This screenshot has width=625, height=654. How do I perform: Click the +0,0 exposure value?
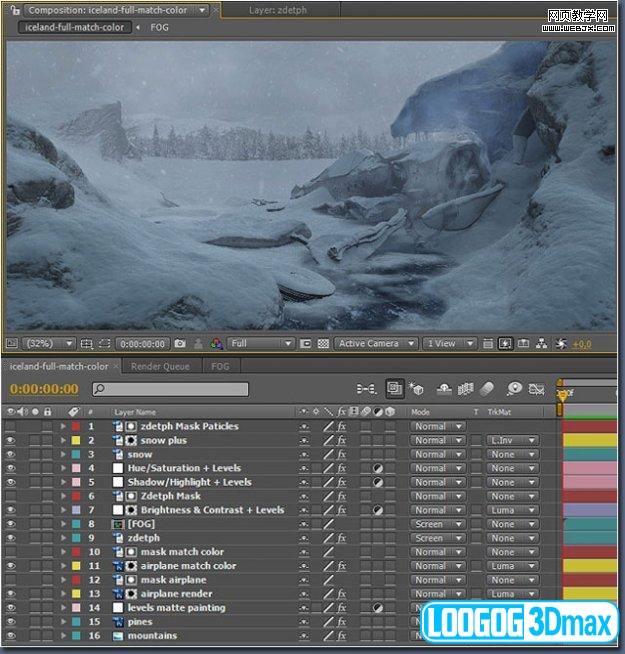point(582,344)
